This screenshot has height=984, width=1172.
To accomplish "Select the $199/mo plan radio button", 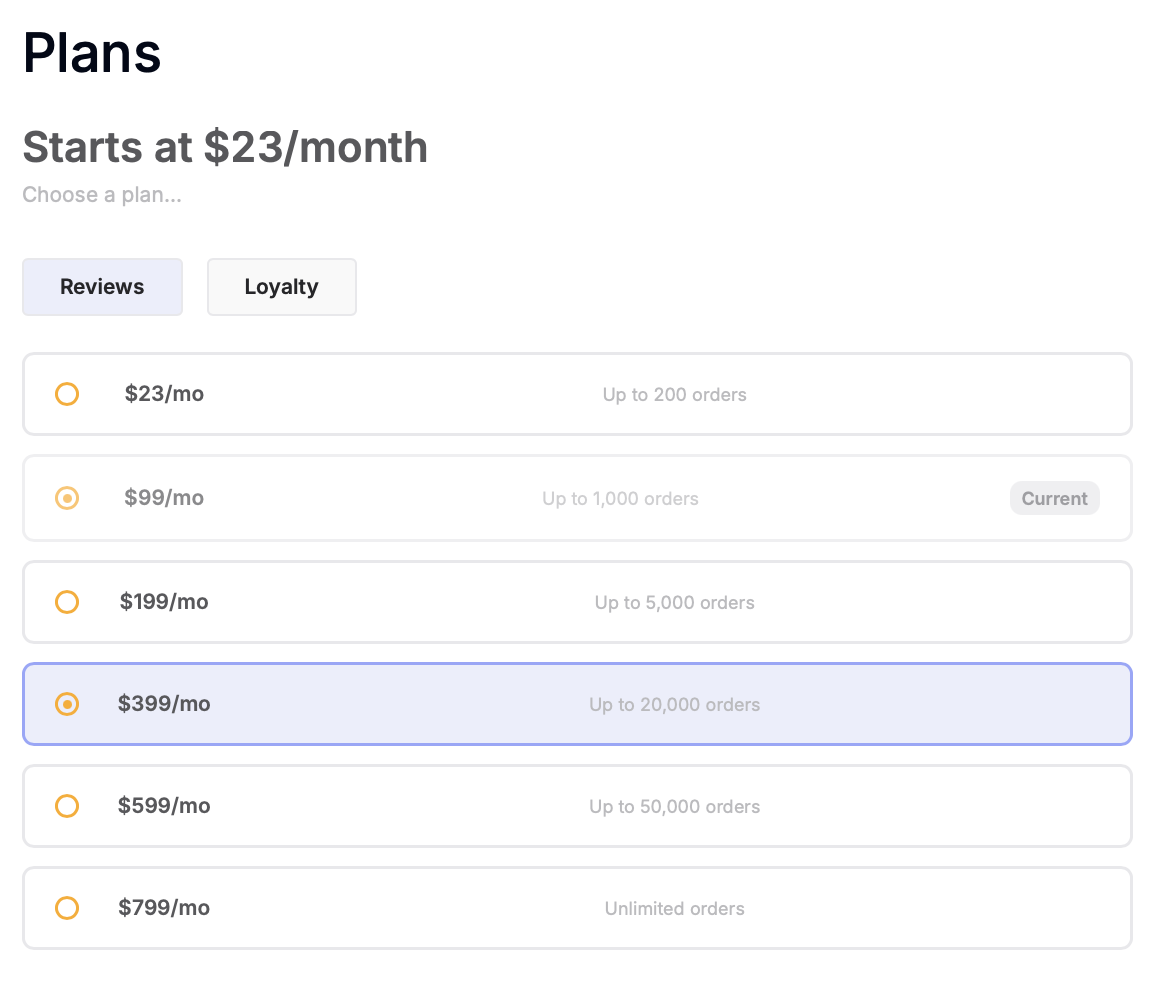I will point(67,602).
